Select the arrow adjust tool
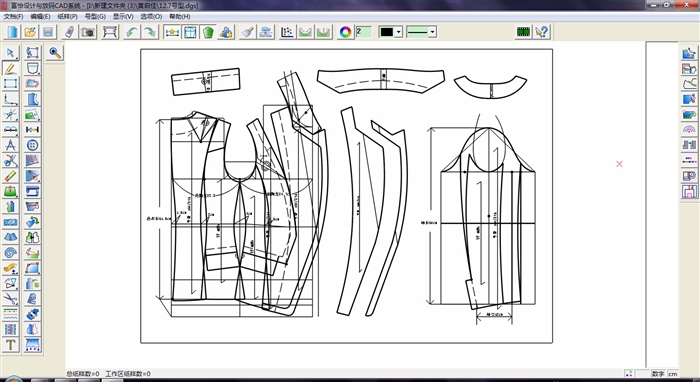This screenshot has width=700, height=382. tap(11, 53)
